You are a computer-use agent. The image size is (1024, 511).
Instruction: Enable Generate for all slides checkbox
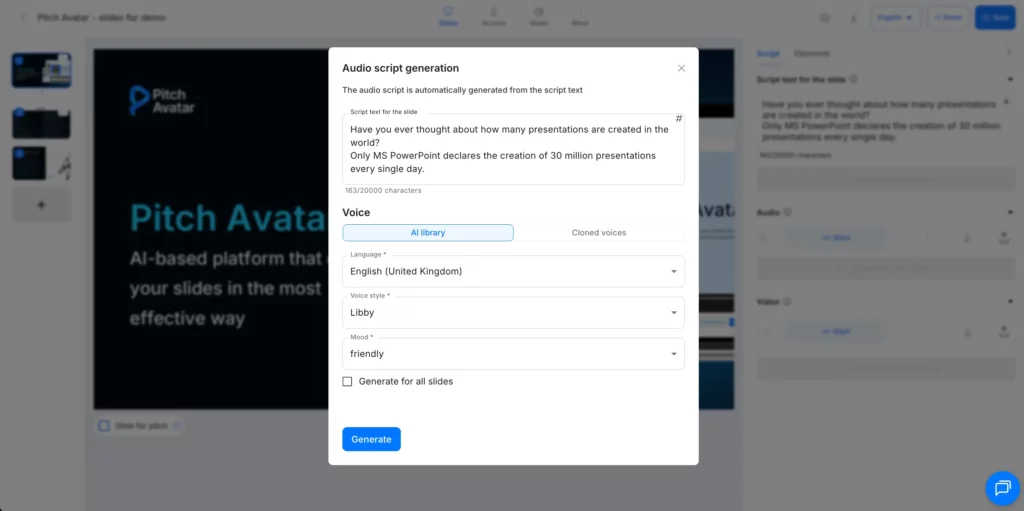(x=348, y=381)
